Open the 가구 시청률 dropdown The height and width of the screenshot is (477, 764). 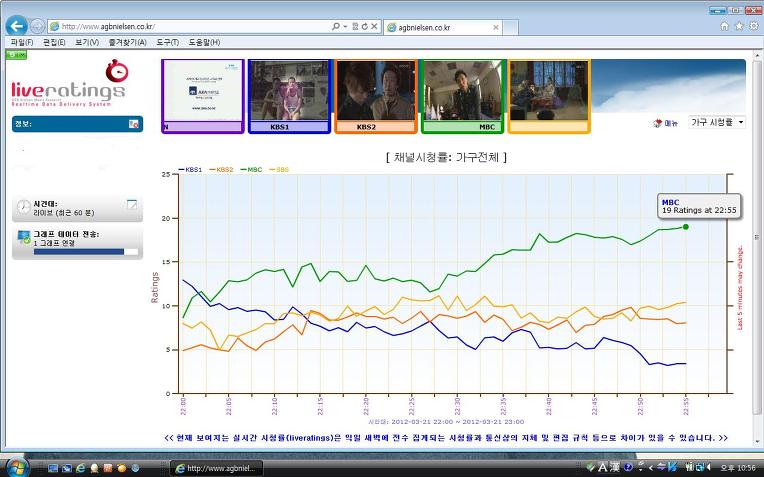[717, 122]
